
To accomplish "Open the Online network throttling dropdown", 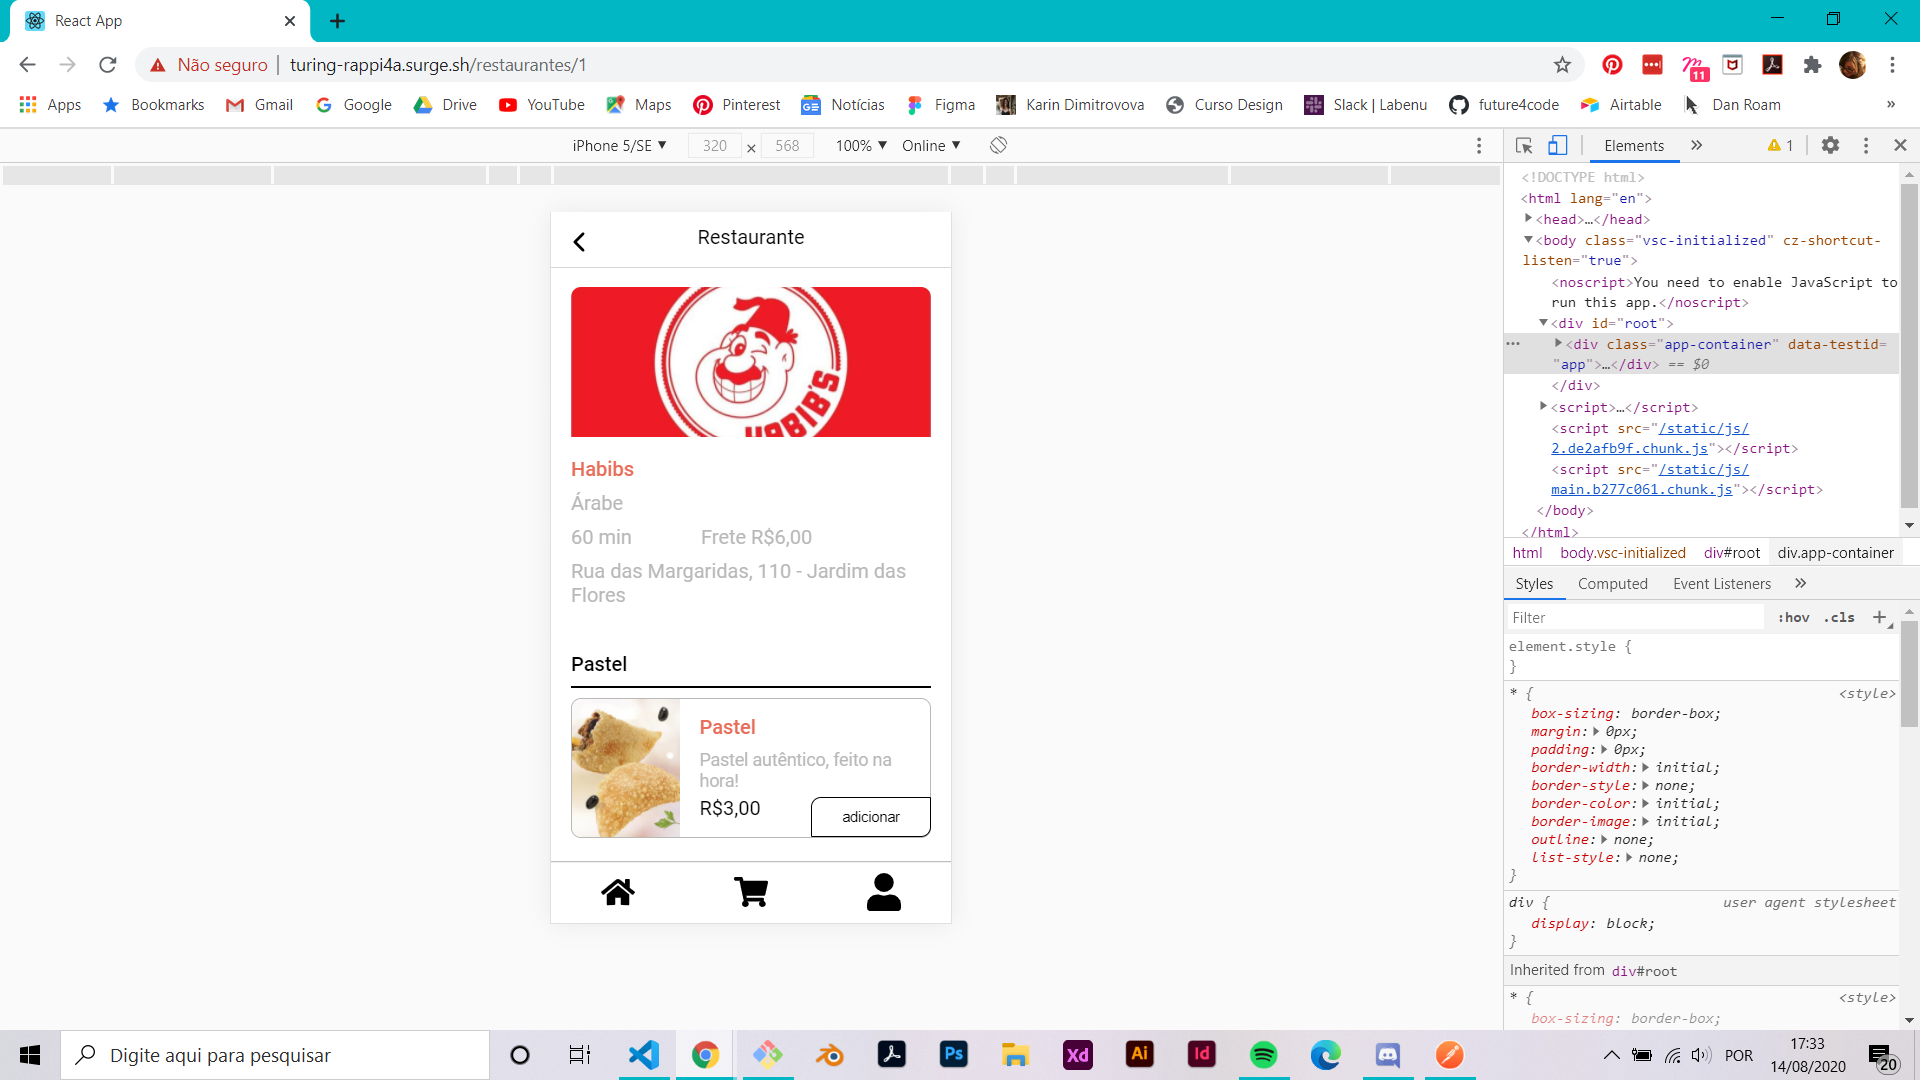I will 931,146.
